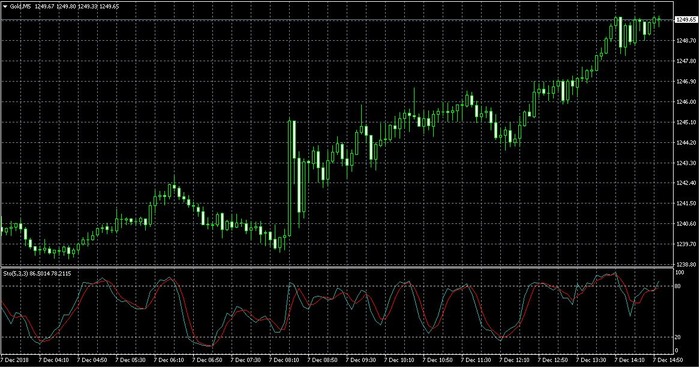This screenshot has width=700, height=368.
Task: Click the 7 Dec 14:10 time label
Action: coord(629,360)
